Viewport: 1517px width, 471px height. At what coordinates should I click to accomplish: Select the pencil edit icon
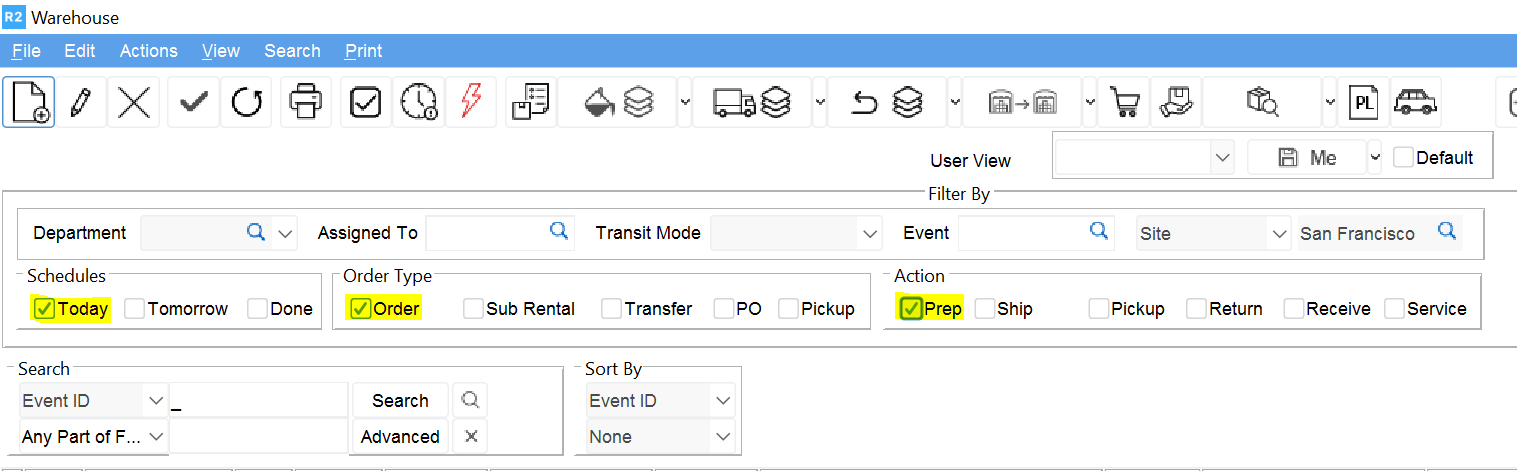(x=81, y=102)
